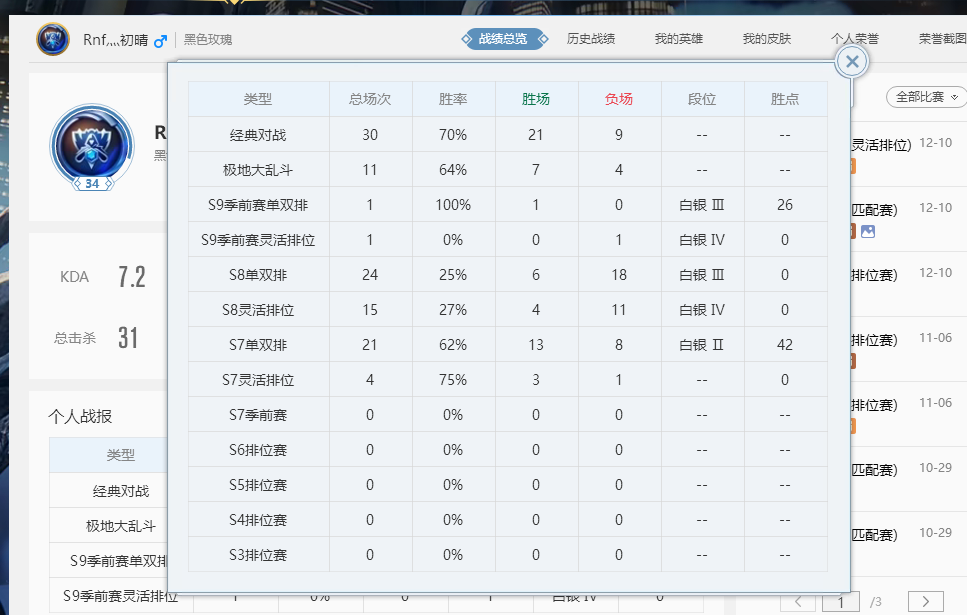Select the 经典对战 row in the popup table

pyautogui.click(x=258, y=134)
